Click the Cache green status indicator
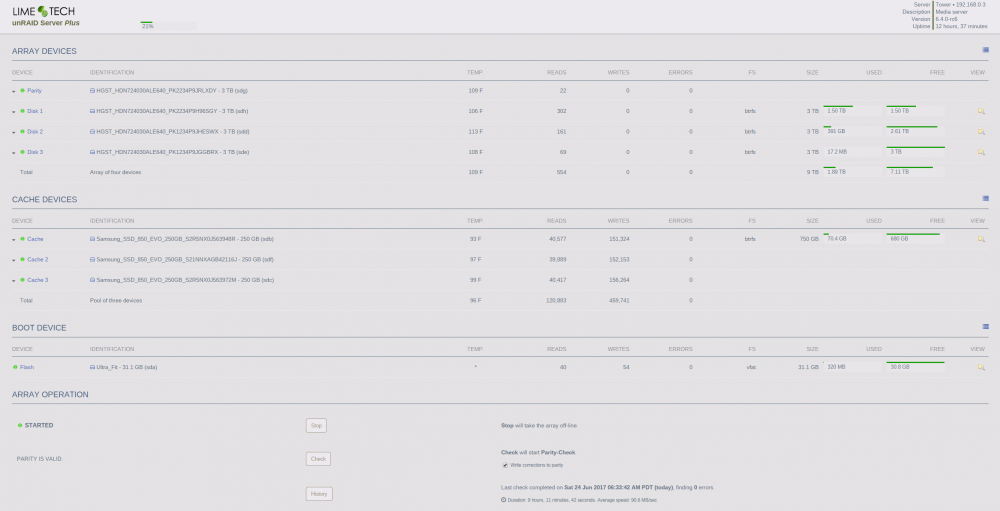 (x=22, y=239)
